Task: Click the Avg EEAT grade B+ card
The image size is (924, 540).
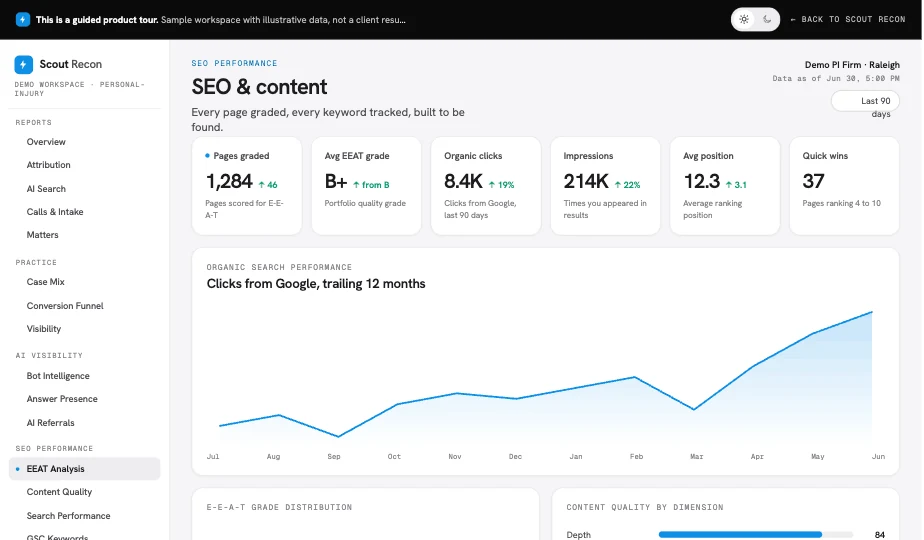Action: [367, 186]
